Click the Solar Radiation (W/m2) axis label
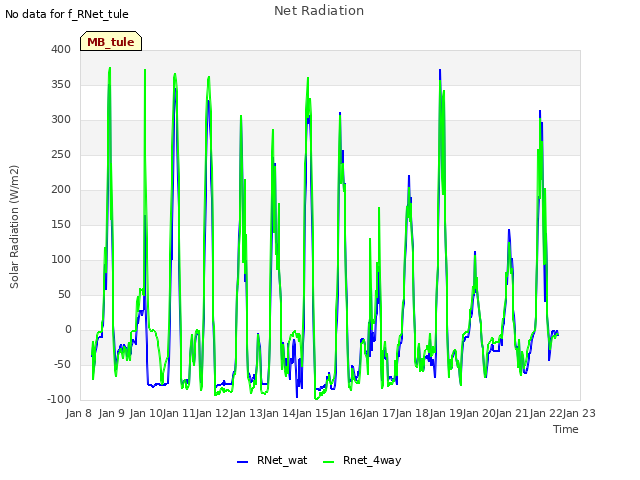This screenshot has width=640, height=480. click(14, 227)
